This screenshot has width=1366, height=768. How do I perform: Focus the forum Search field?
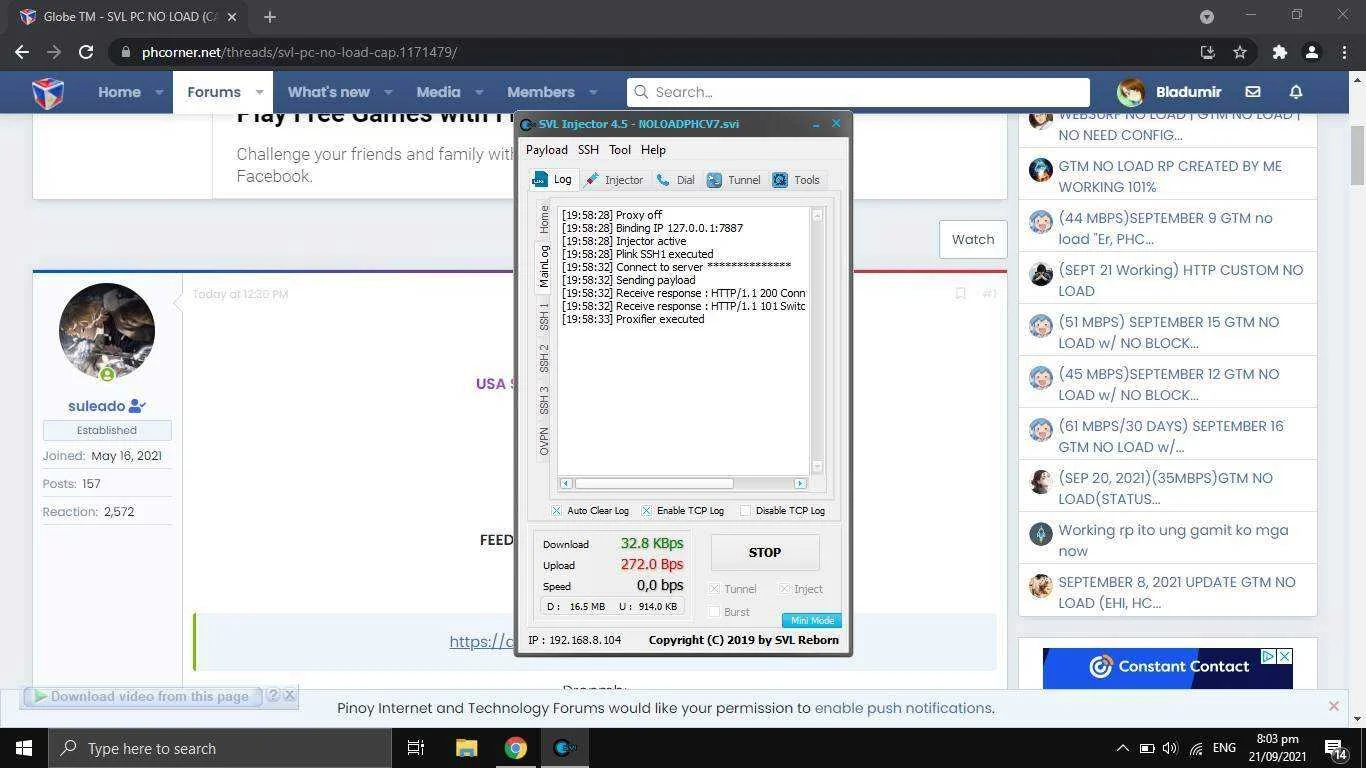click(x=858, y=92)
